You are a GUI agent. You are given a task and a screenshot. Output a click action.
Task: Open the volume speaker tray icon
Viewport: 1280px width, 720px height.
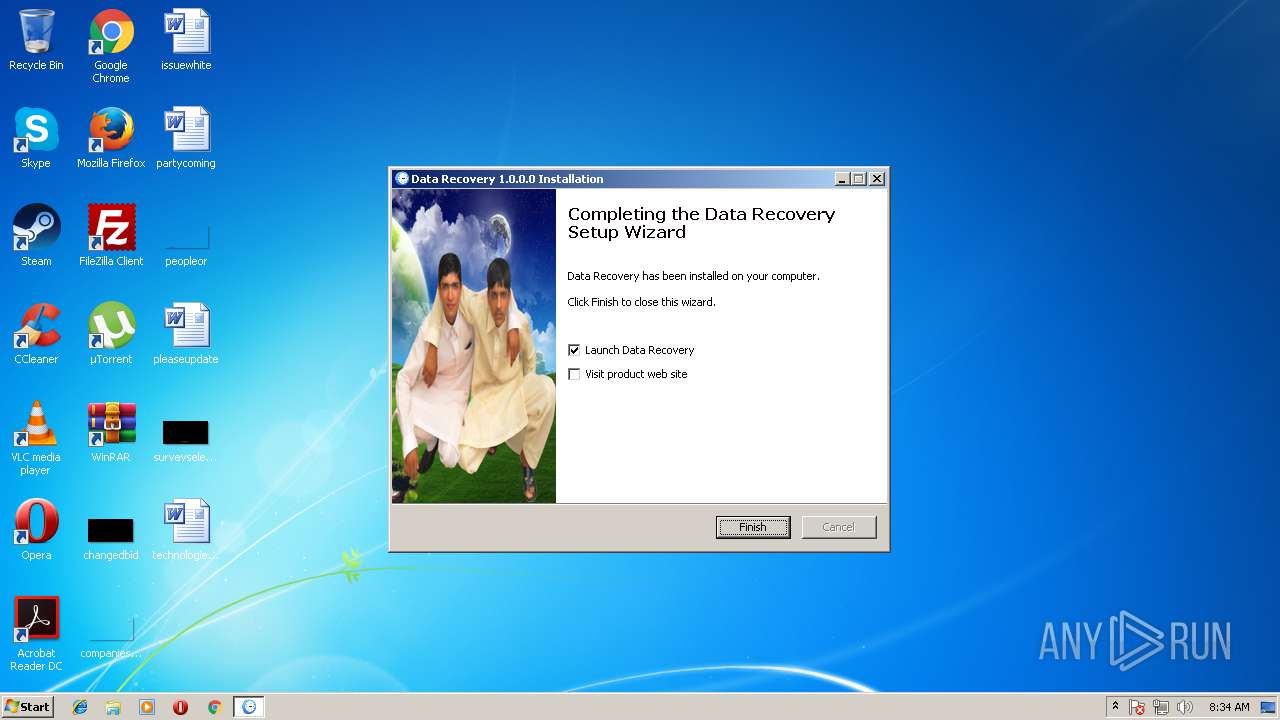point(1185,707)
